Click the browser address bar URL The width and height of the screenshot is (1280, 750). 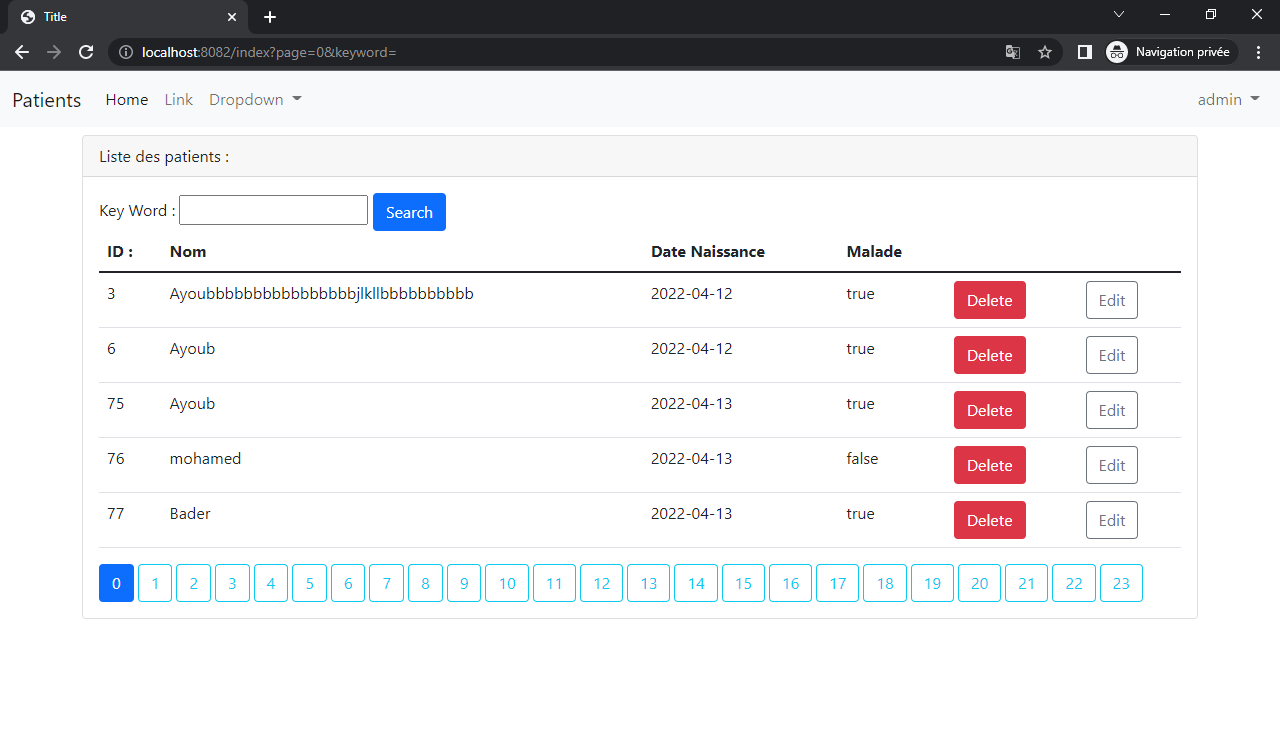pyautogui.click(x=270, y=52)
